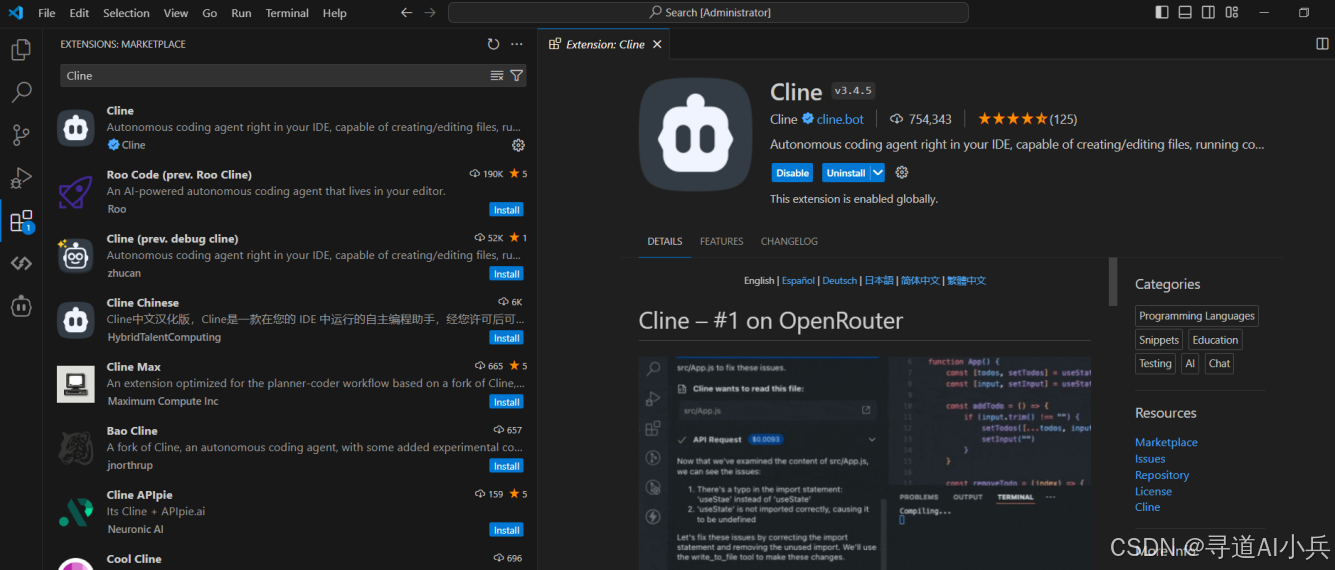Open the Cline robot icon in activity bar
The image size is (1335, 570).
click(x=21, y=306)
